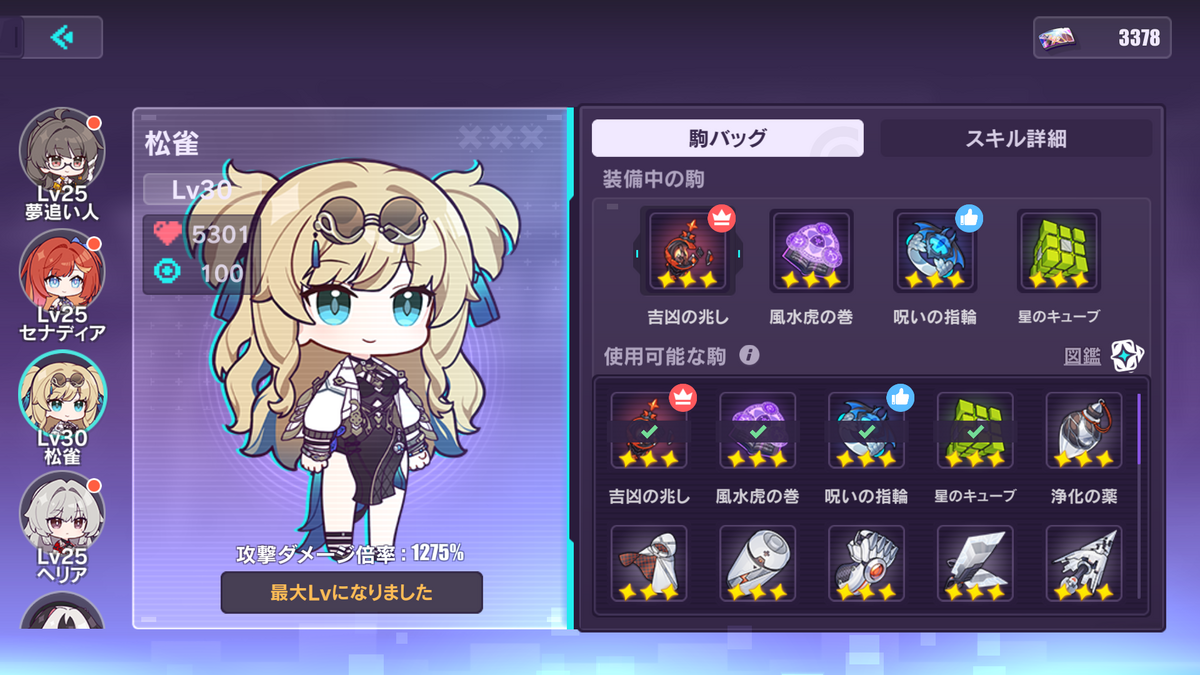Uncheck the equipped 風水虎の巻 in available pieces
This screenshot has width=1200, height=675.
[758, 430]
